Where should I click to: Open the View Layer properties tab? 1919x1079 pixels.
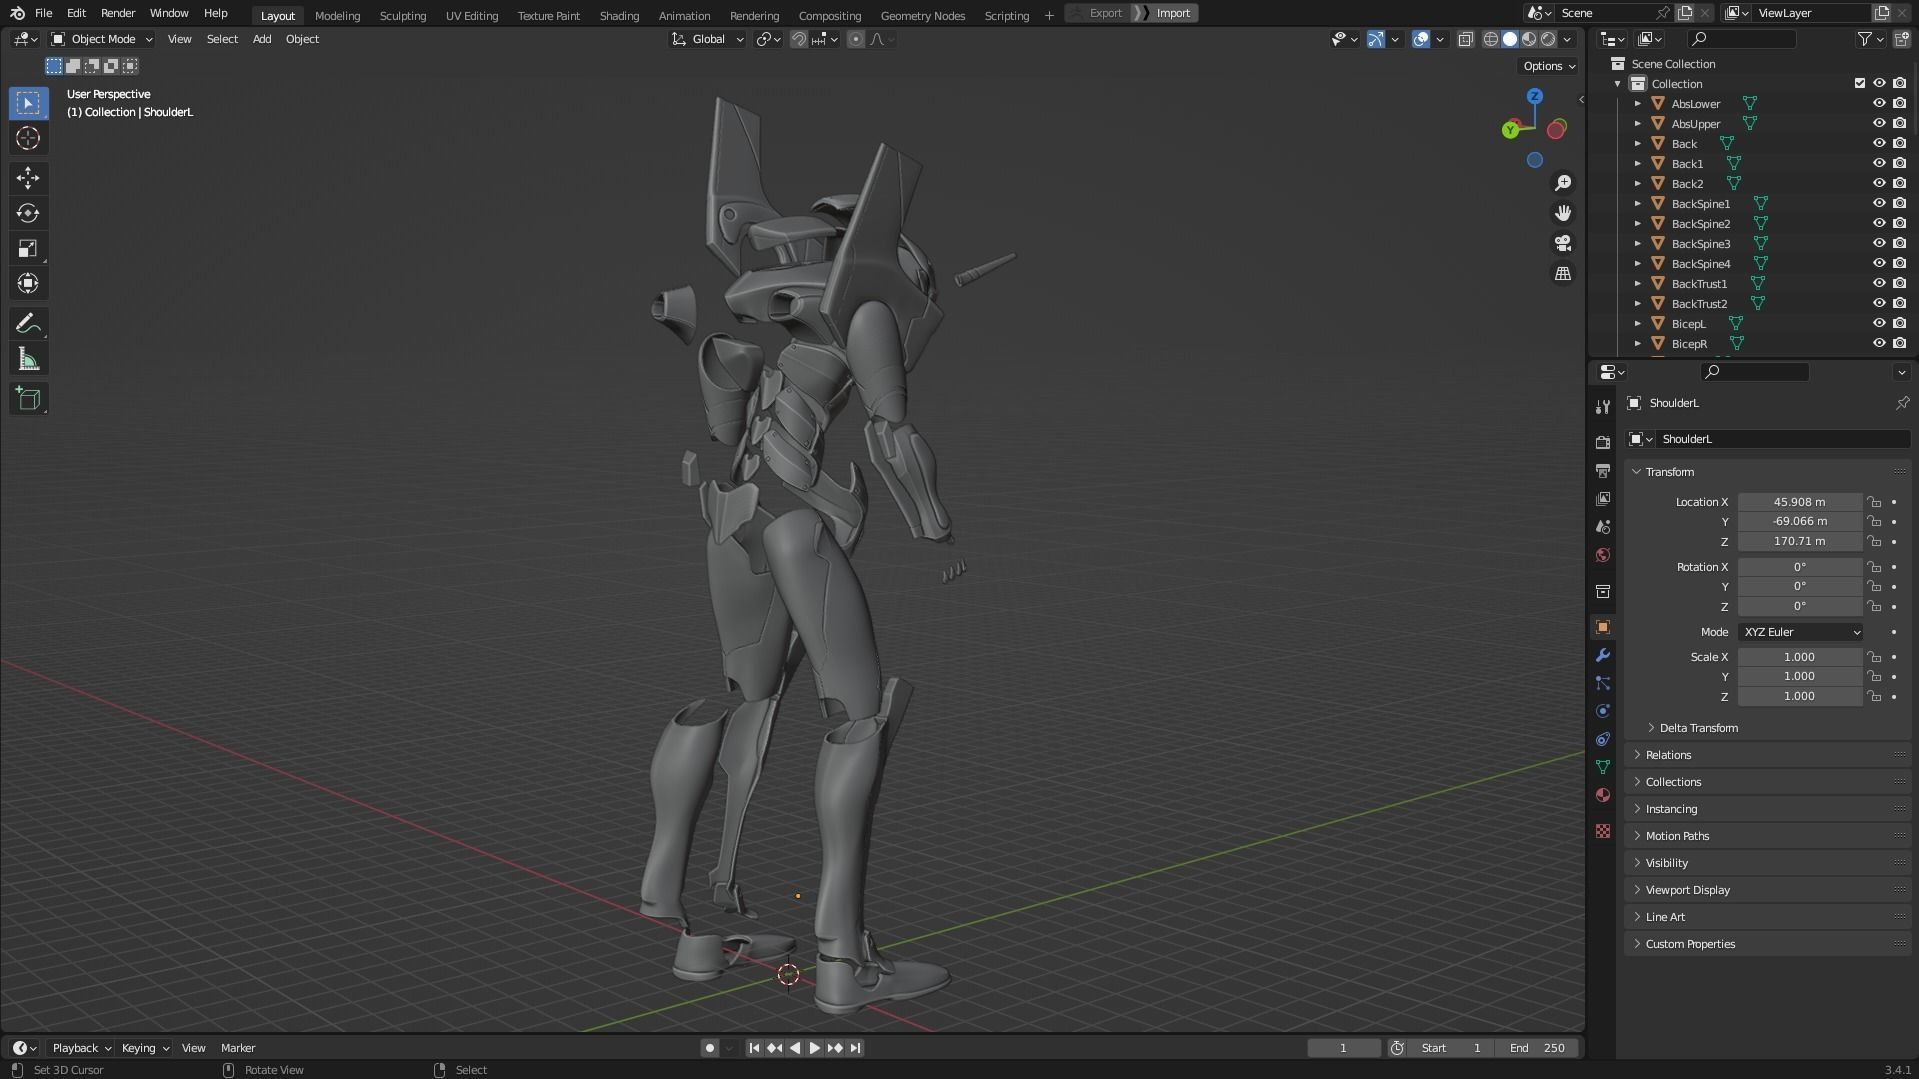1603,498
